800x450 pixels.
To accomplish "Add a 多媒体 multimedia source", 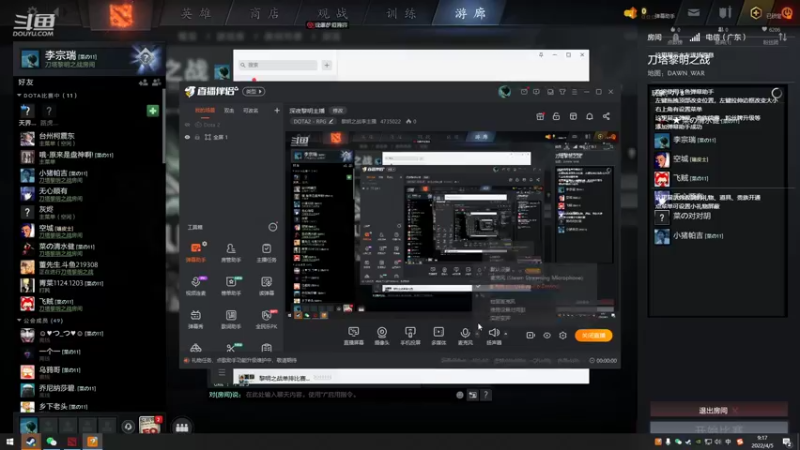I will coord(438,336).
